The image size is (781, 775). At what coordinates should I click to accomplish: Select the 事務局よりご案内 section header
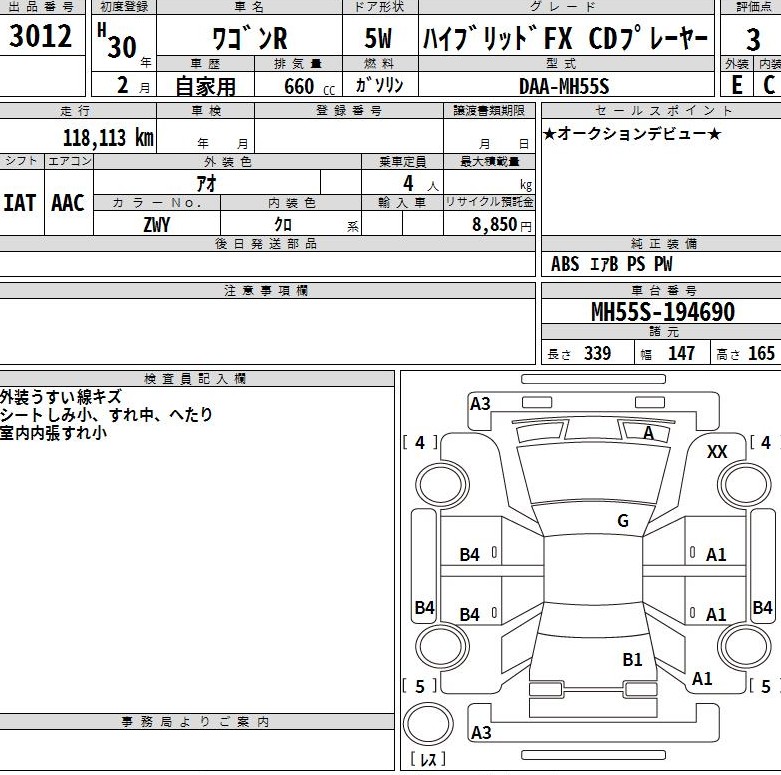[x=195, y=722]
